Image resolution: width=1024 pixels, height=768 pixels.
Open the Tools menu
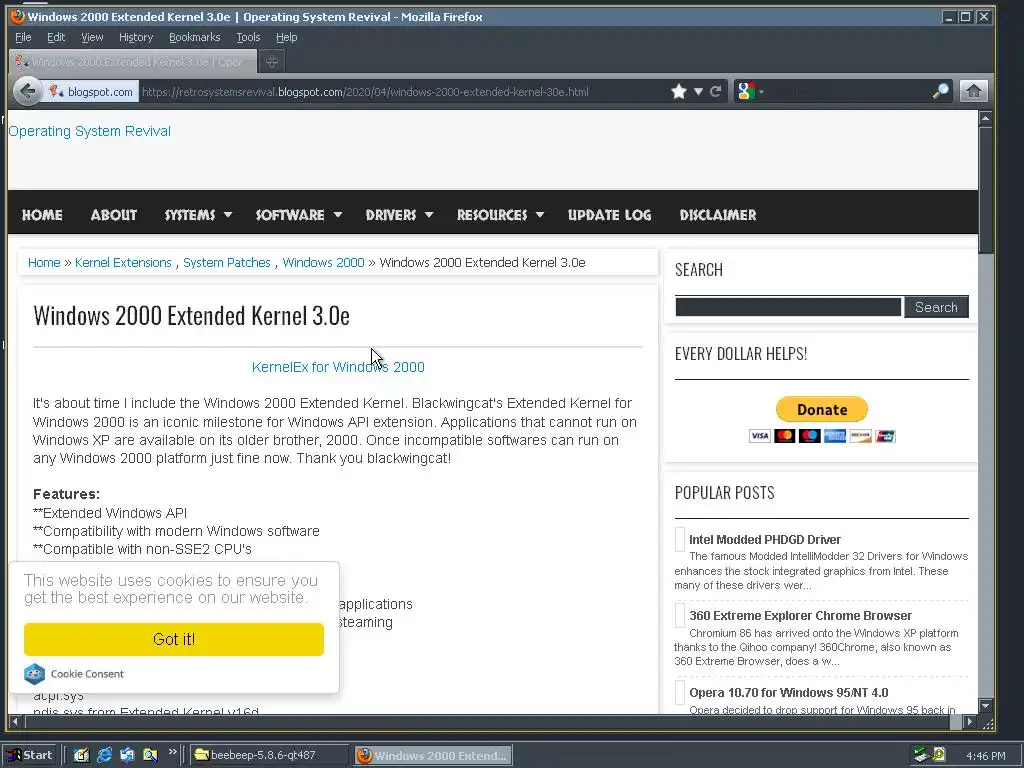tap(248, 37)
